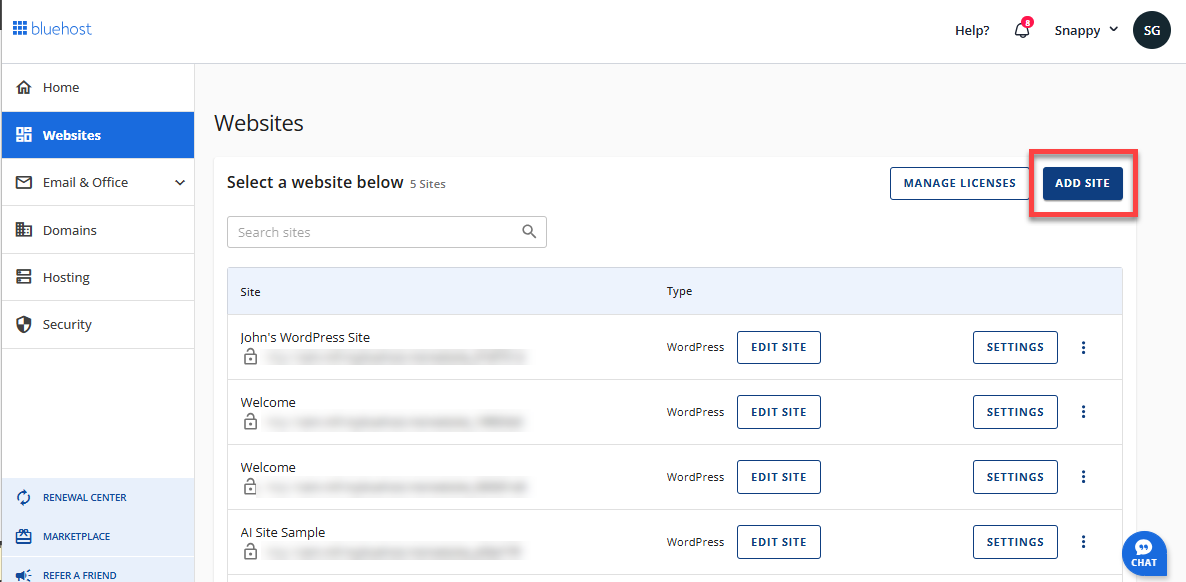Click the Marketplace icon
Image resolution: width=1186 pixels, height=582 pixels.
pos(23,537)
